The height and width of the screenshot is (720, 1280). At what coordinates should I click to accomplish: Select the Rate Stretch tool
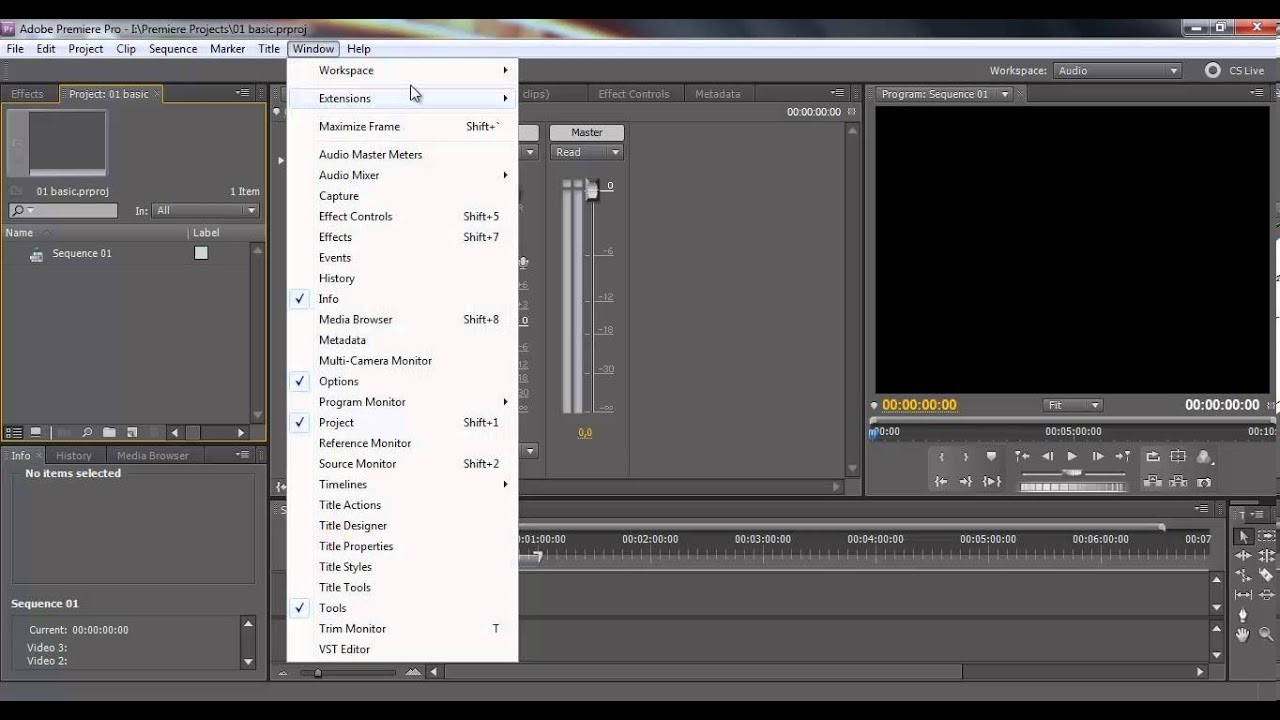click(1243, 575)
